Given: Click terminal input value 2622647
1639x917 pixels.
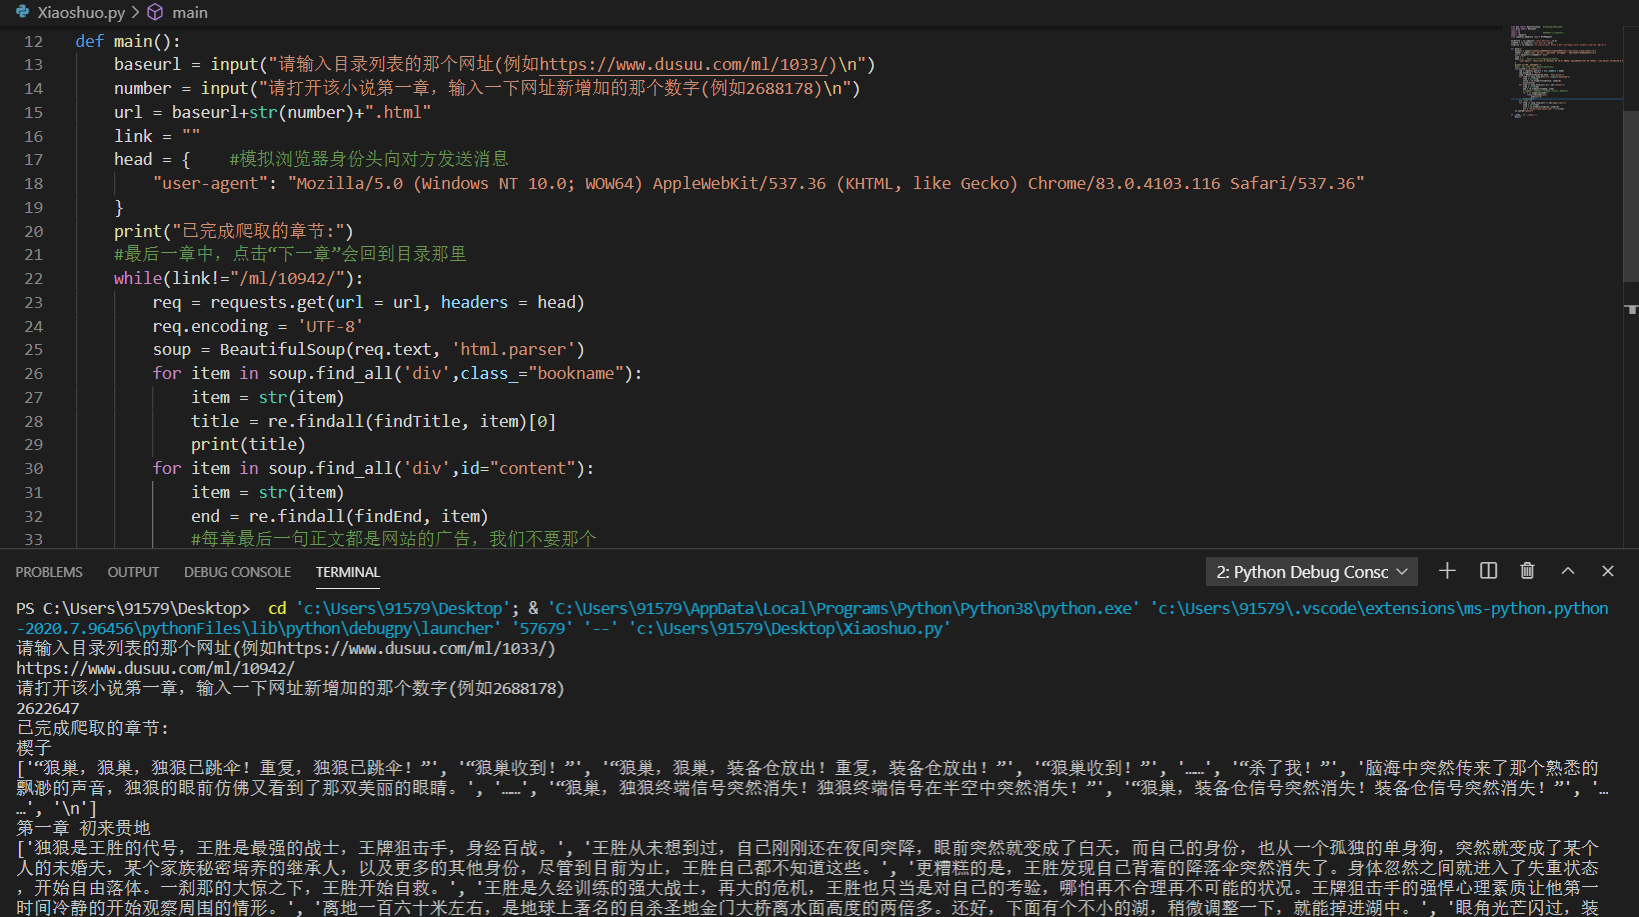Looking at the screenshot, I should click(48, 708).
